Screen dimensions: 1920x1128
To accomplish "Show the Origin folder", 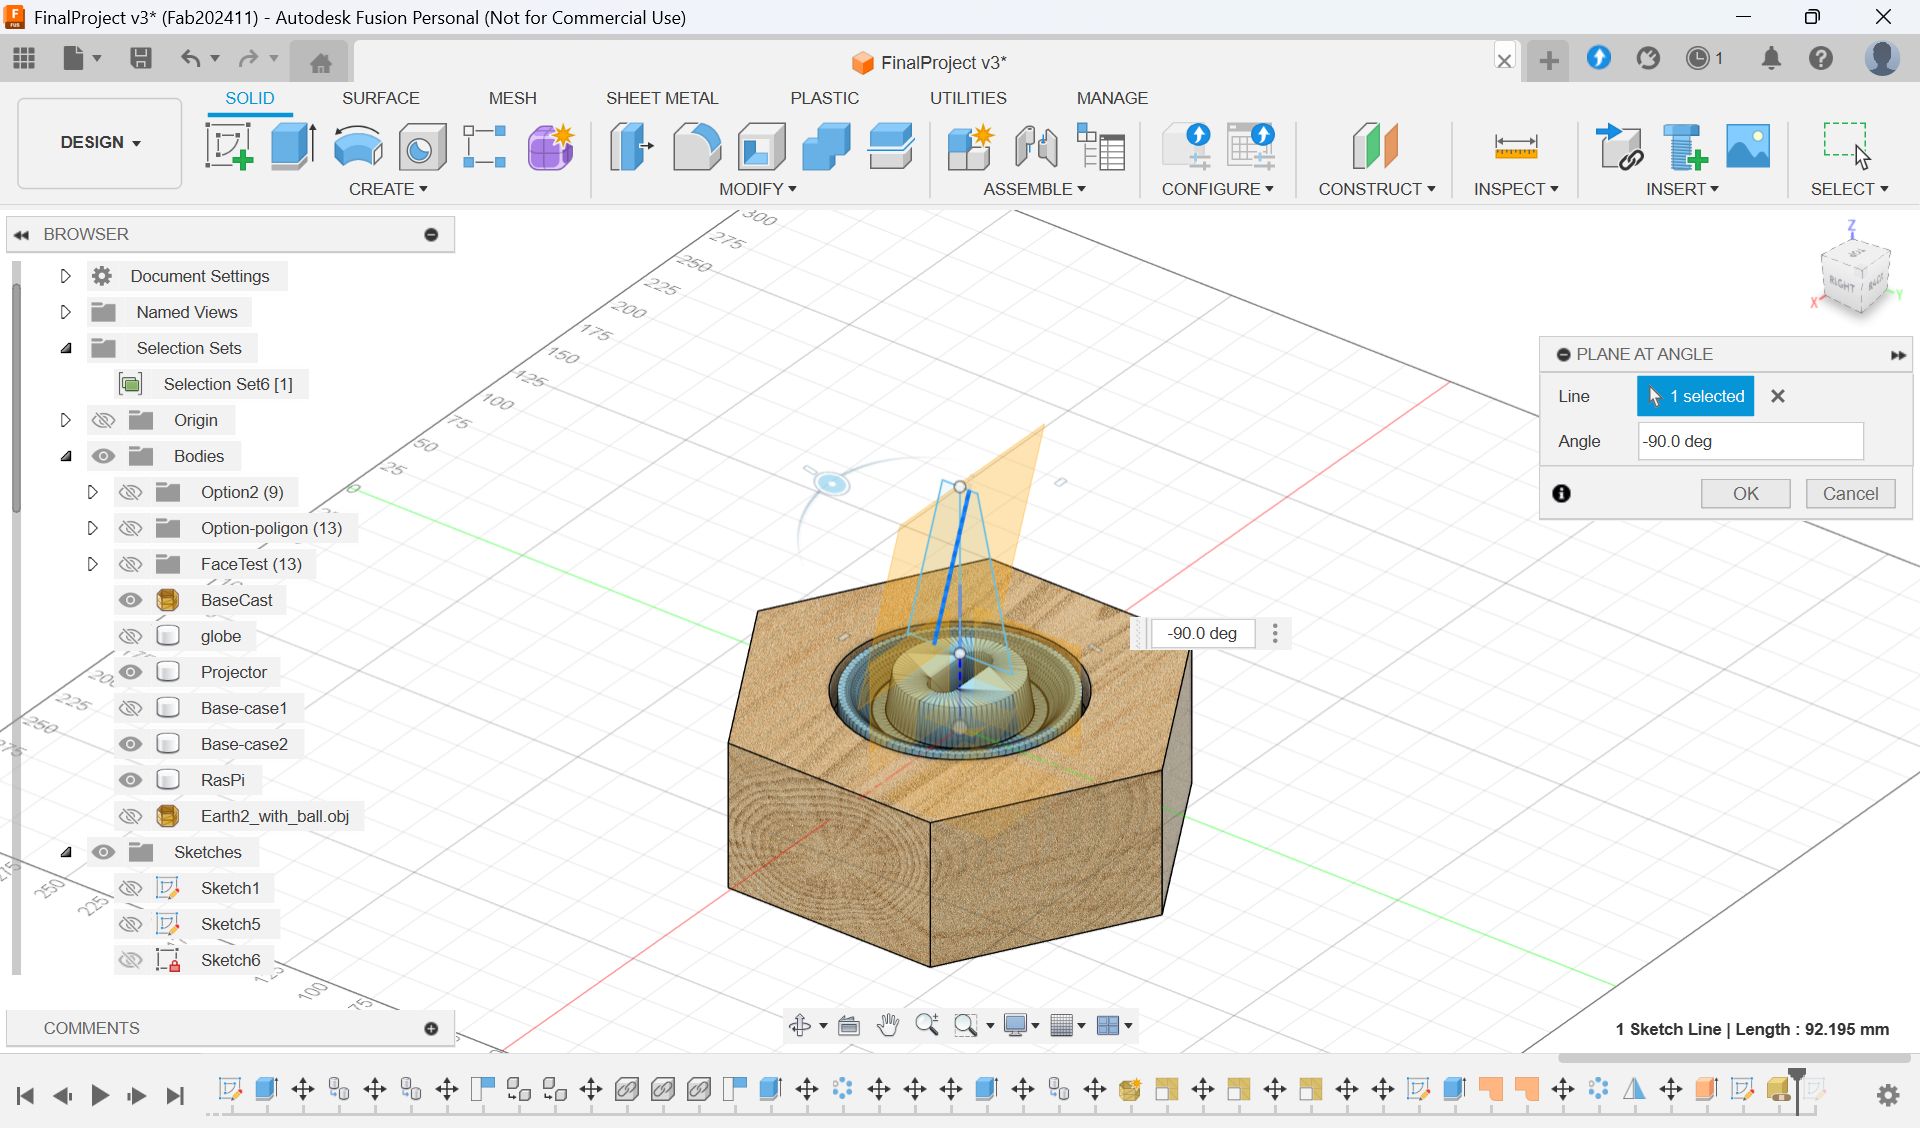I will (103, 420).
